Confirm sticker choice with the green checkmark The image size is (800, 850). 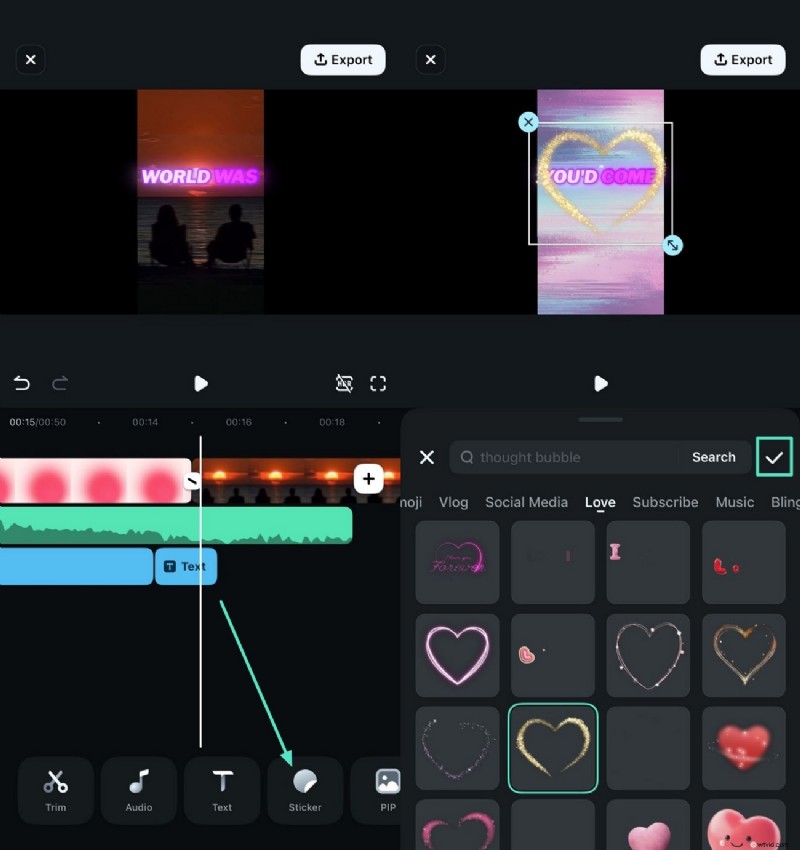click(774, 457)
